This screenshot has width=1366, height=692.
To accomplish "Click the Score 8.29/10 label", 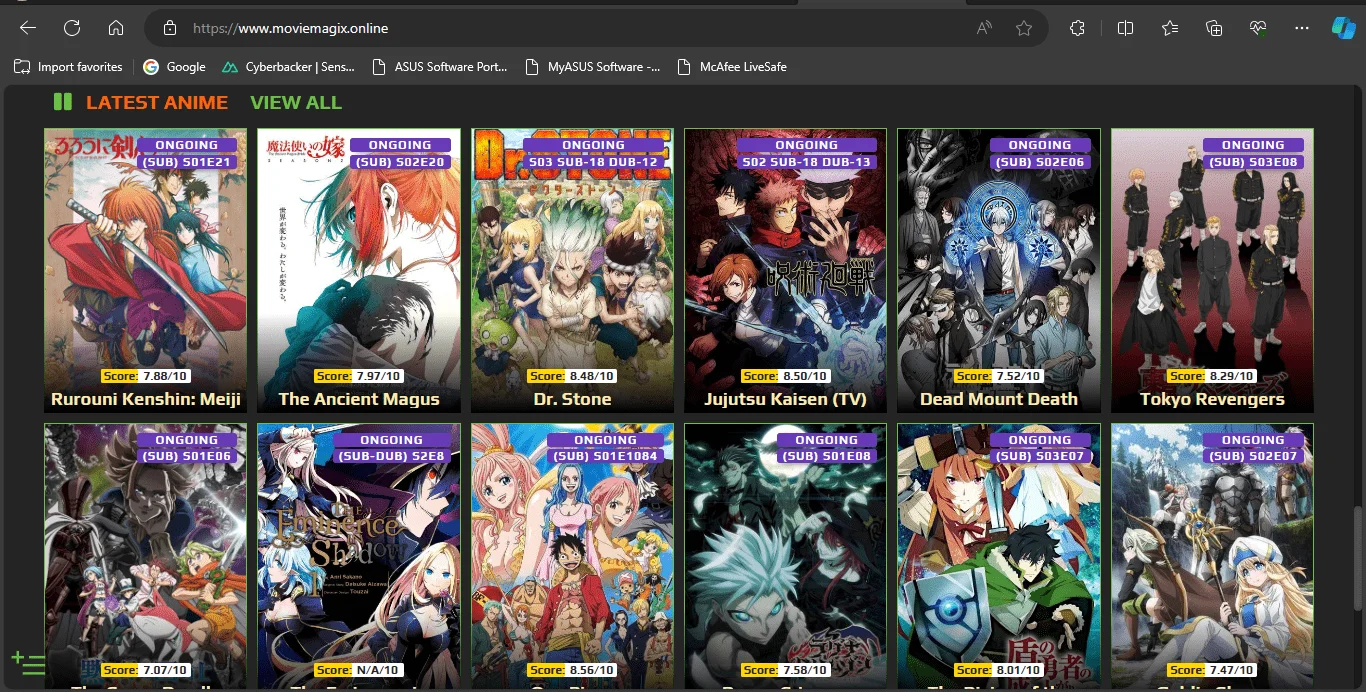I will tap(1212, 376).
